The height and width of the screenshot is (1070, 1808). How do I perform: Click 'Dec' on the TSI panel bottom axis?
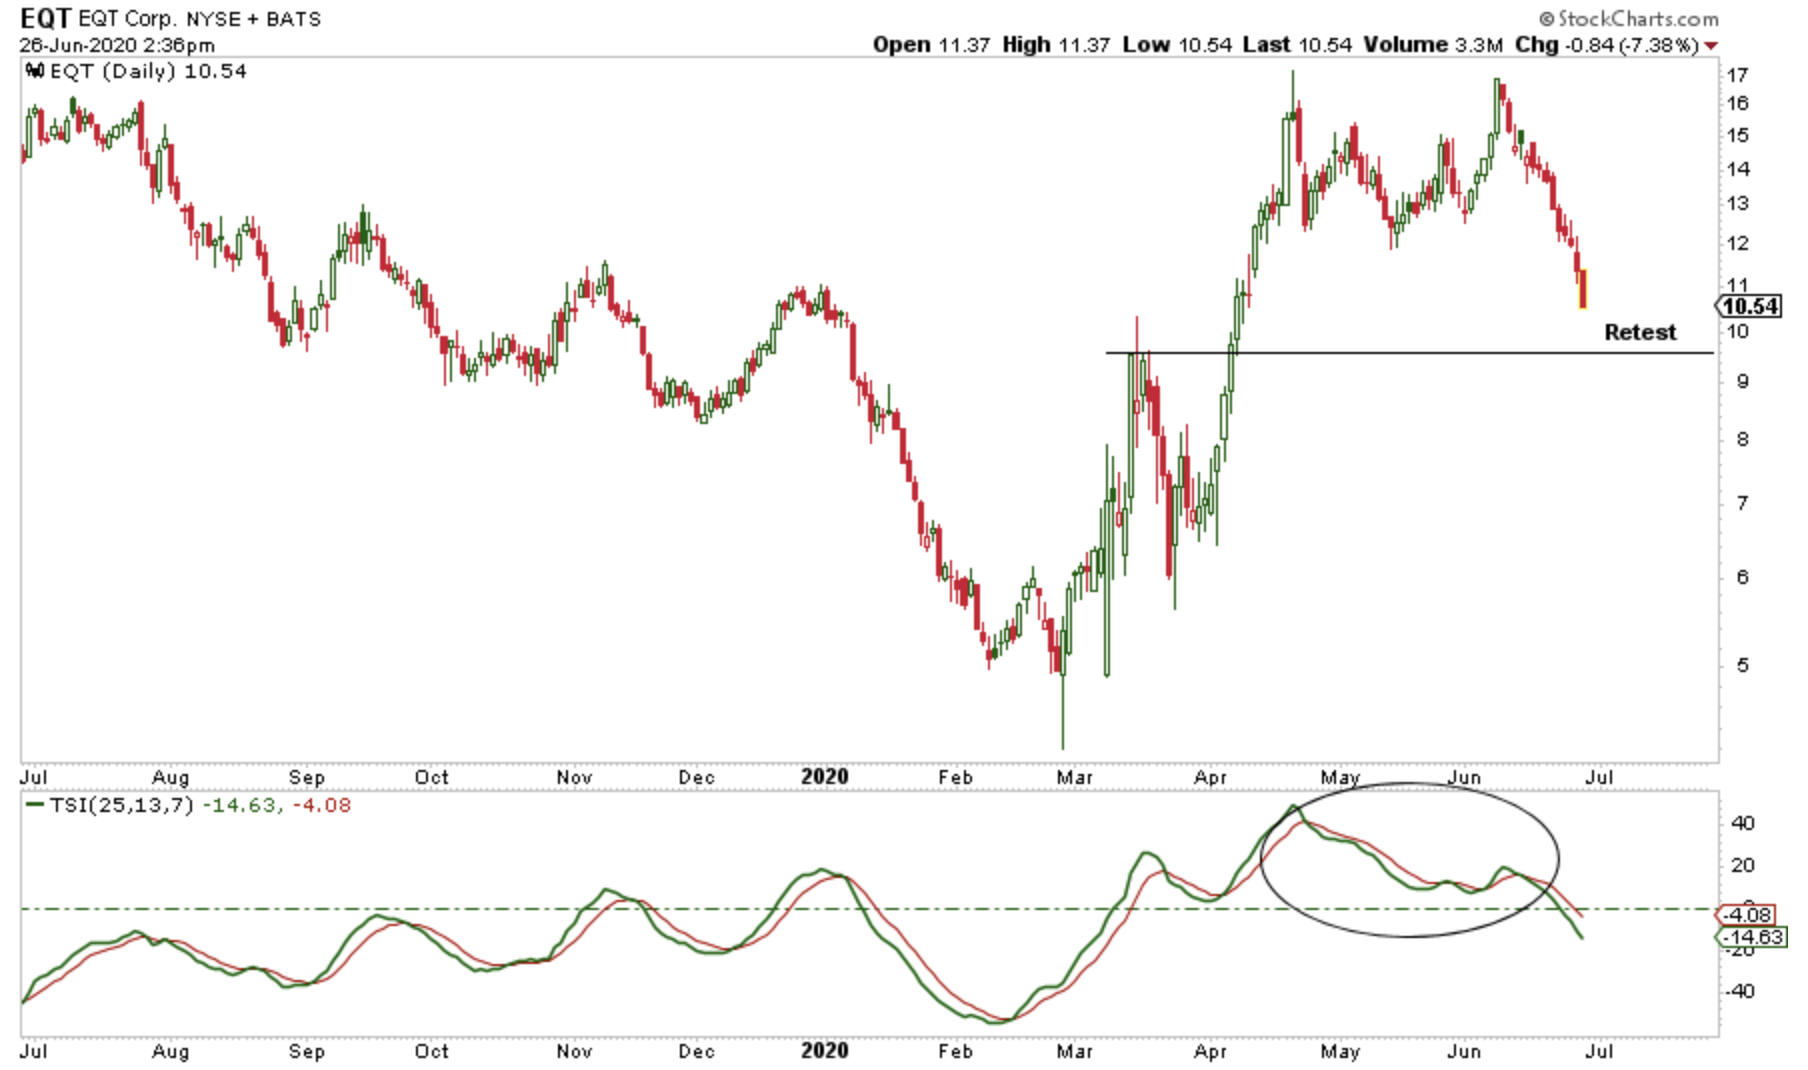697,1051
